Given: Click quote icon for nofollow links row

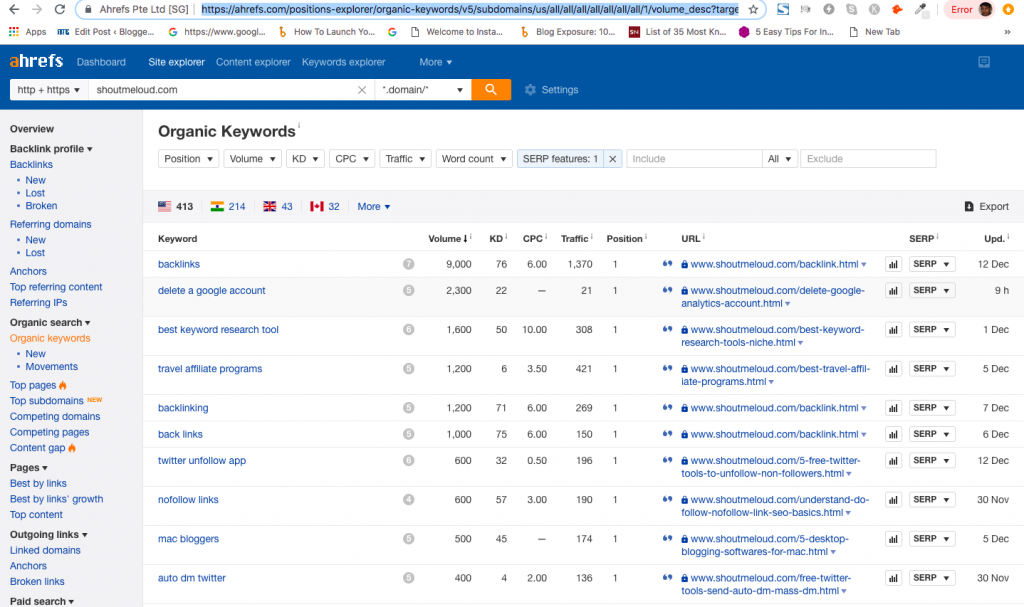Looking at the screenshot, I should (x=667, y=499).
